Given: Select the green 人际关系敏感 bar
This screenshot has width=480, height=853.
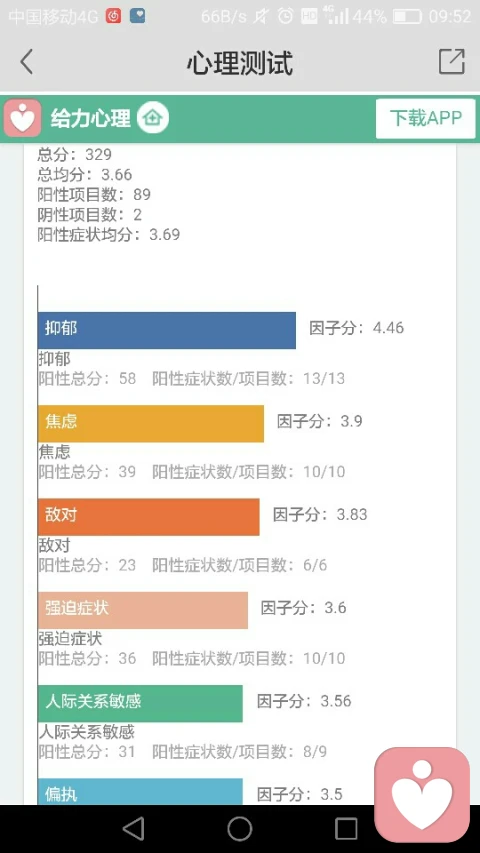Looking at the screenshot, I should click(x=140, y=703).
